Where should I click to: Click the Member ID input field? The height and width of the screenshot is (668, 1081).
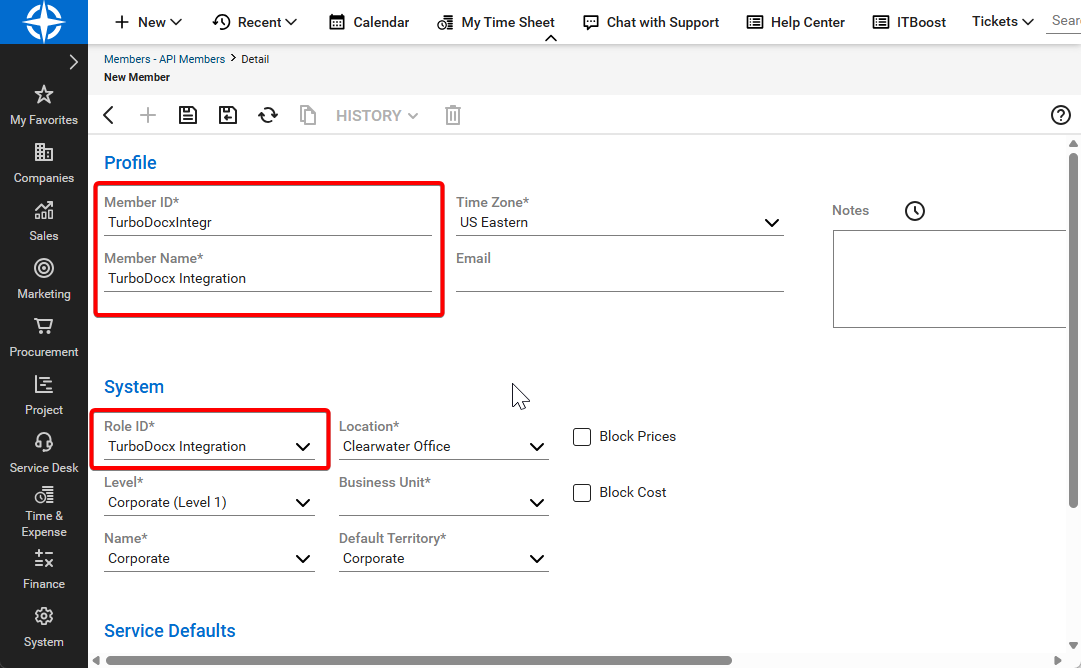268,223
